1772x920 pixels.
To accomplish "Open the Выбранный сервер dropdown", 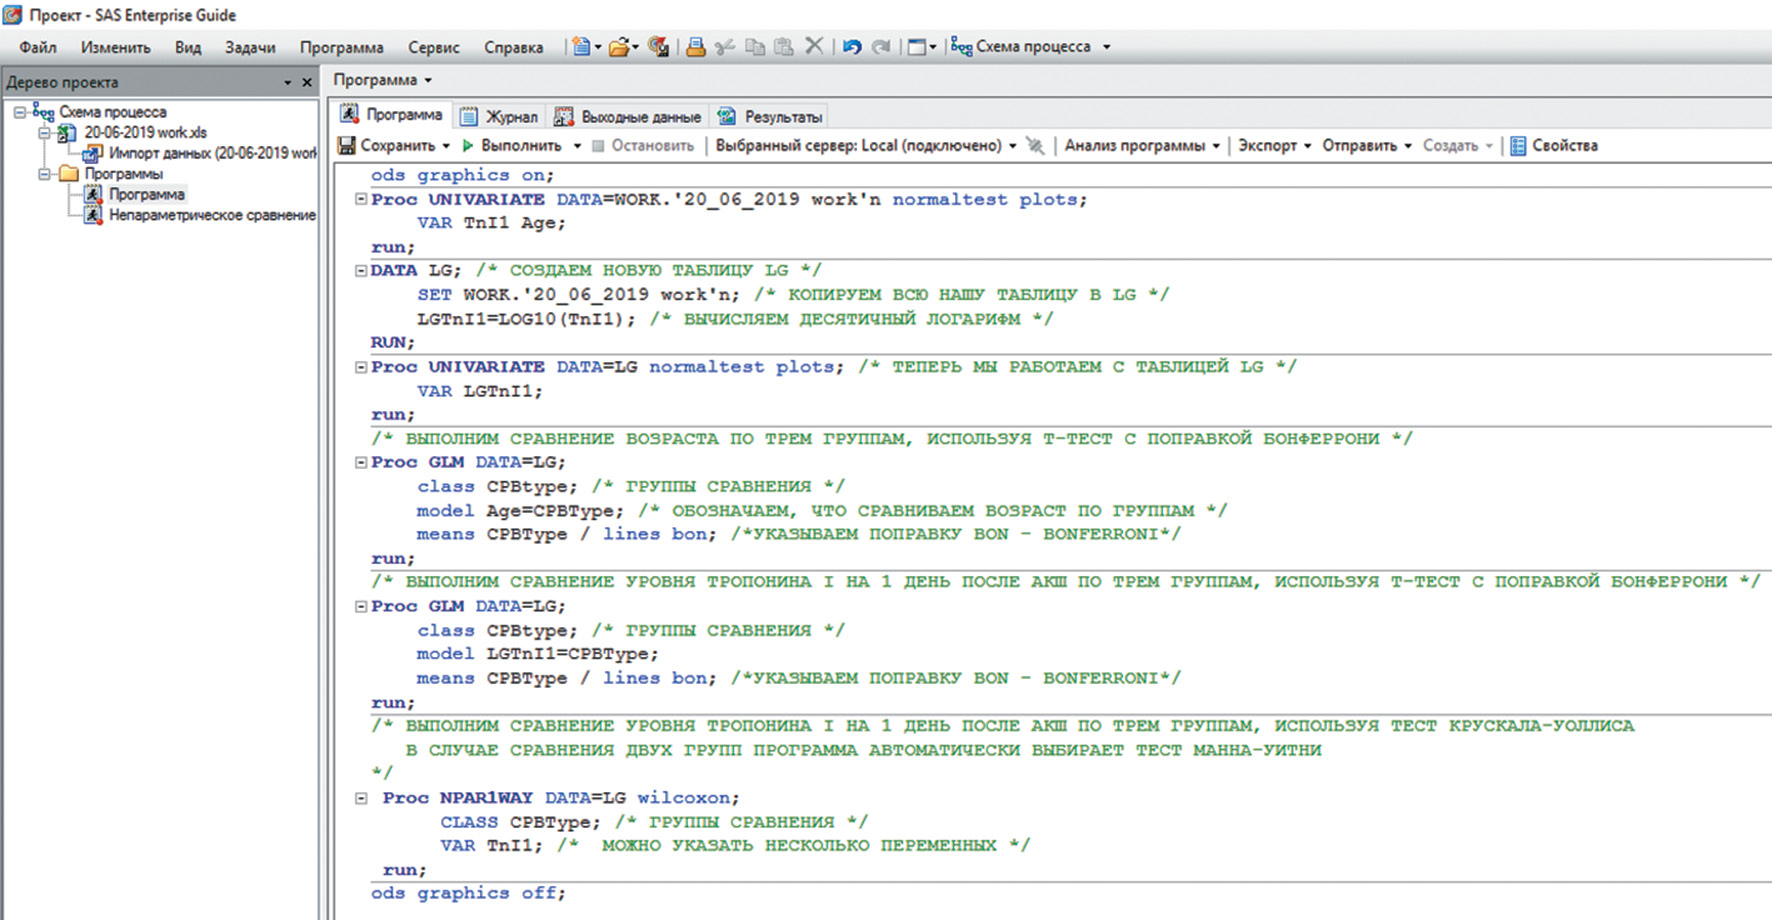I will [x=1012, y=146].
